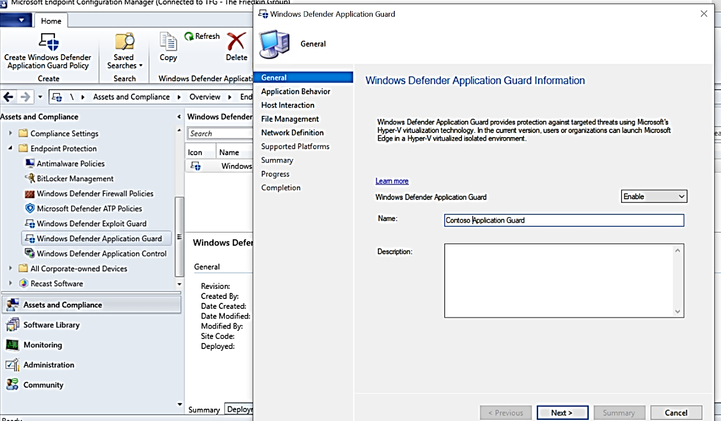Click Create Windows Defender Application Guard Policy icon
721x421 pixels.
(x=48, y=42)
